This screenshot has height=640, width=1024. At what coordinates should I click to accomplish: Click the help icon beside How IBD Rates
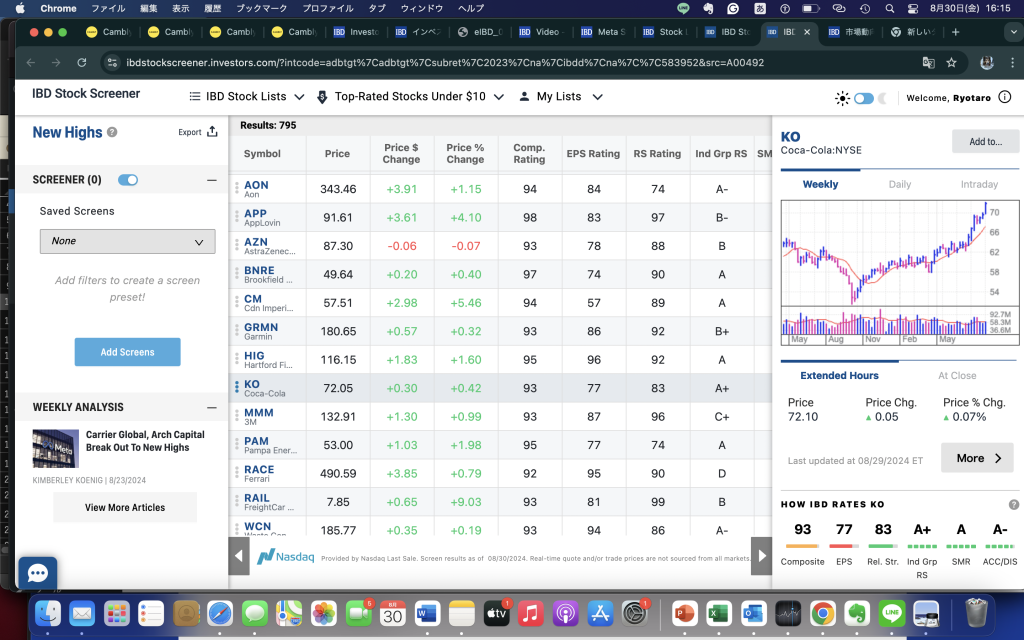(1014, 505)
